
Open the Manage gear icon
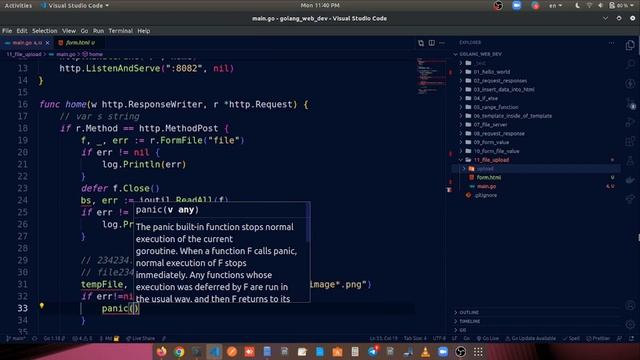click(630, 324)
